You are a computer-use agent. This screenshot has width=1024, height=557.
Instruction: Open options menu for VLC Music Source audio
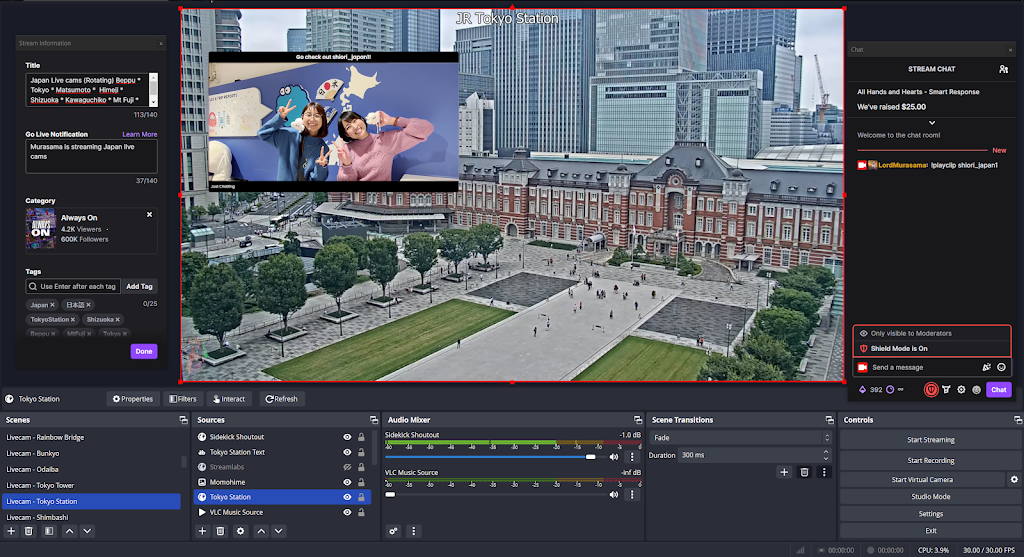pyautogui.click(x=631, y=494)
